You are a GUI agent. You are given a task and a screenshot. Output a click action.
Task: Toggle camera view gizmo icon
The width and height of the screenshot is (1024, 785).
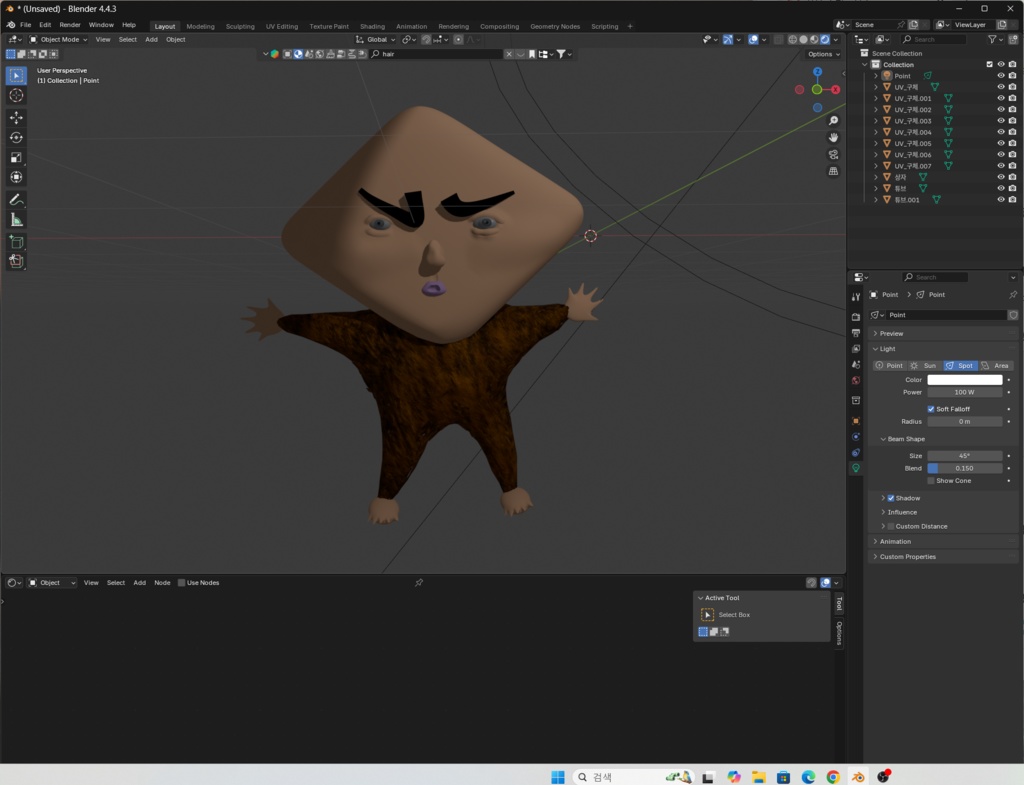pyautogui.click(x=833, y=154)
